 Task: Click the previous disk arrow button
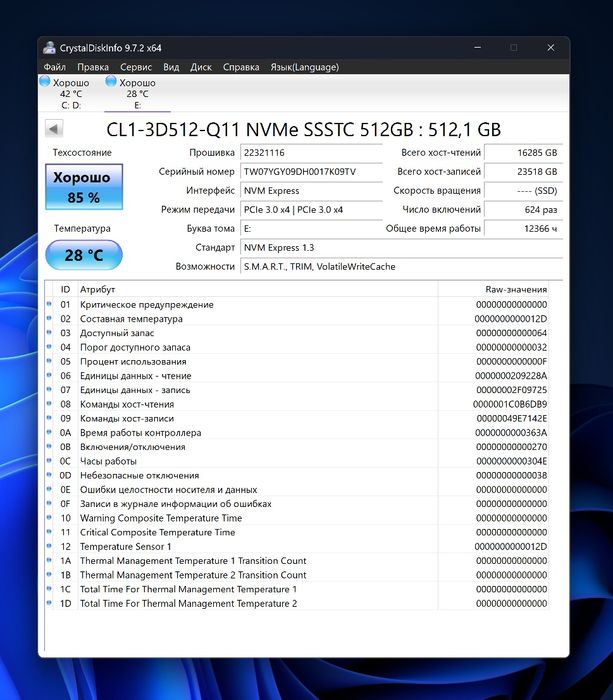coord(54,129)
